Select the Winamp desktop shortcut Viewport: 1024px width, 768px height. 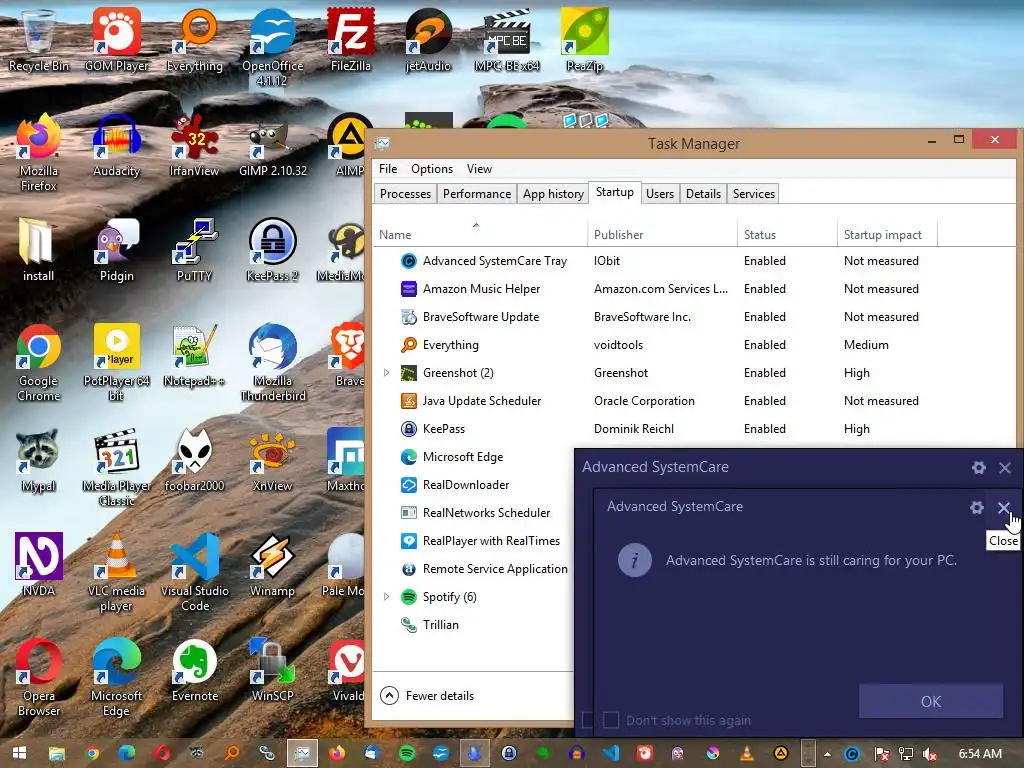(x=272, y=566)
